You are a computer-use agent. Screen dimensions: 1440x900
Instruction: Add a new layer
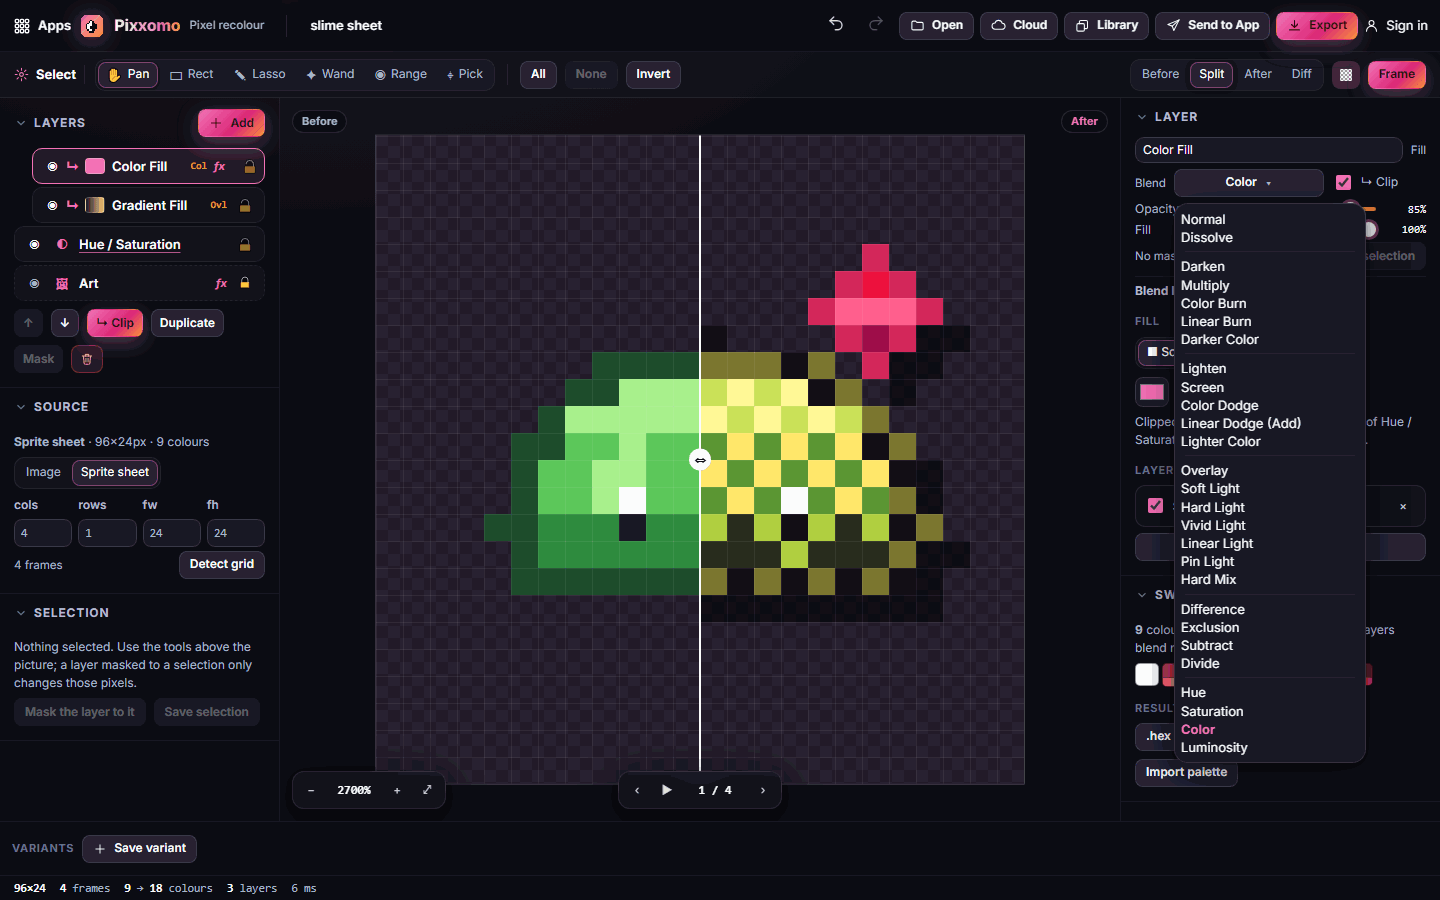(231, 123)
